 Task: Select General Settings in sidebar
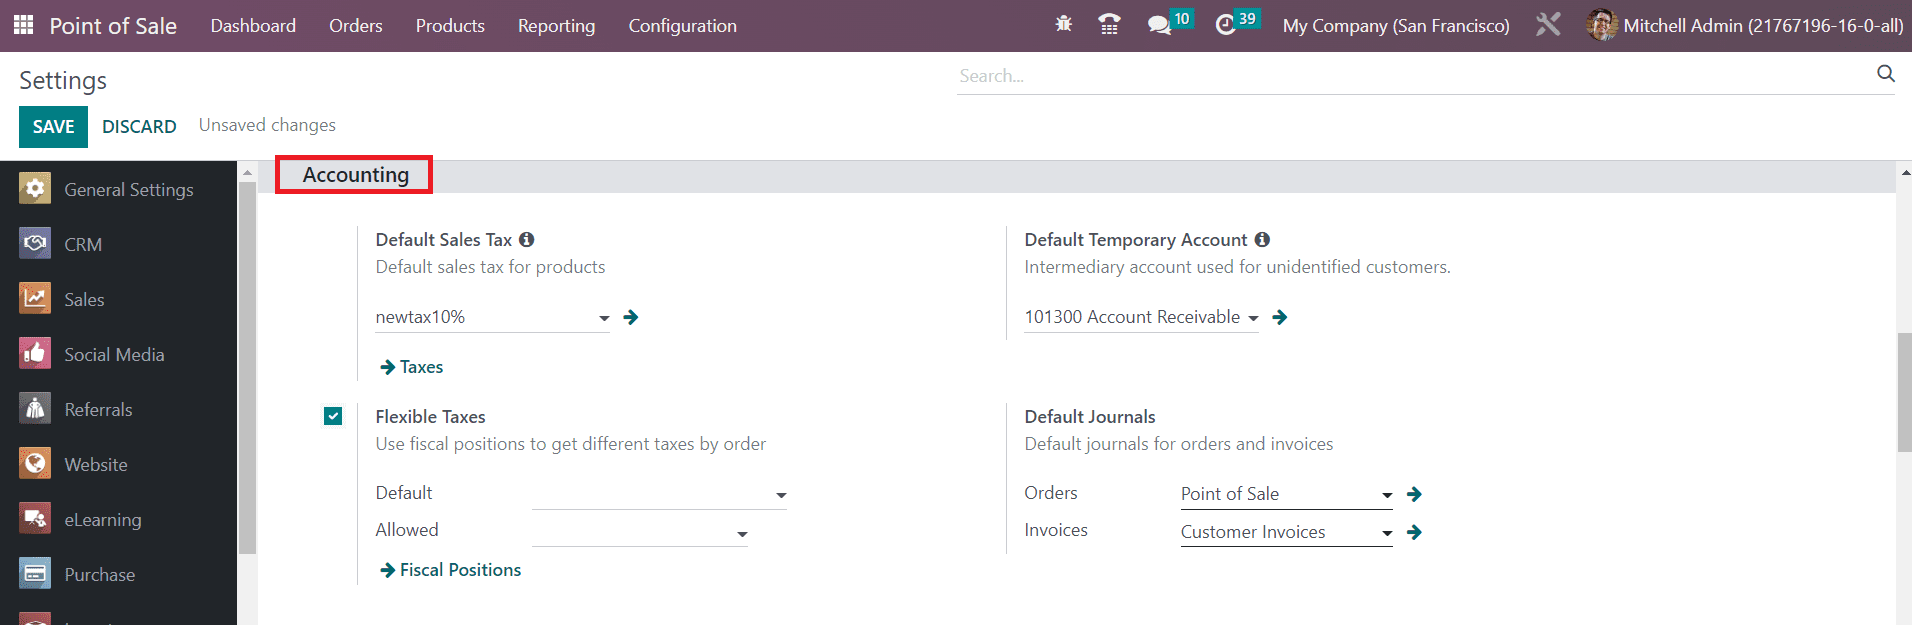118,189
